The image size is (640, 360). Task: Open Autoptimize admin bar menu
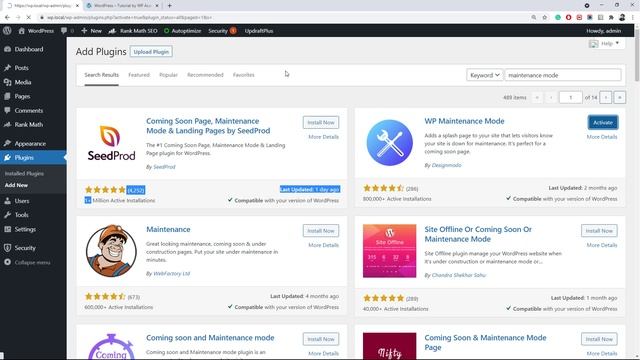click(x=182, y=31)
